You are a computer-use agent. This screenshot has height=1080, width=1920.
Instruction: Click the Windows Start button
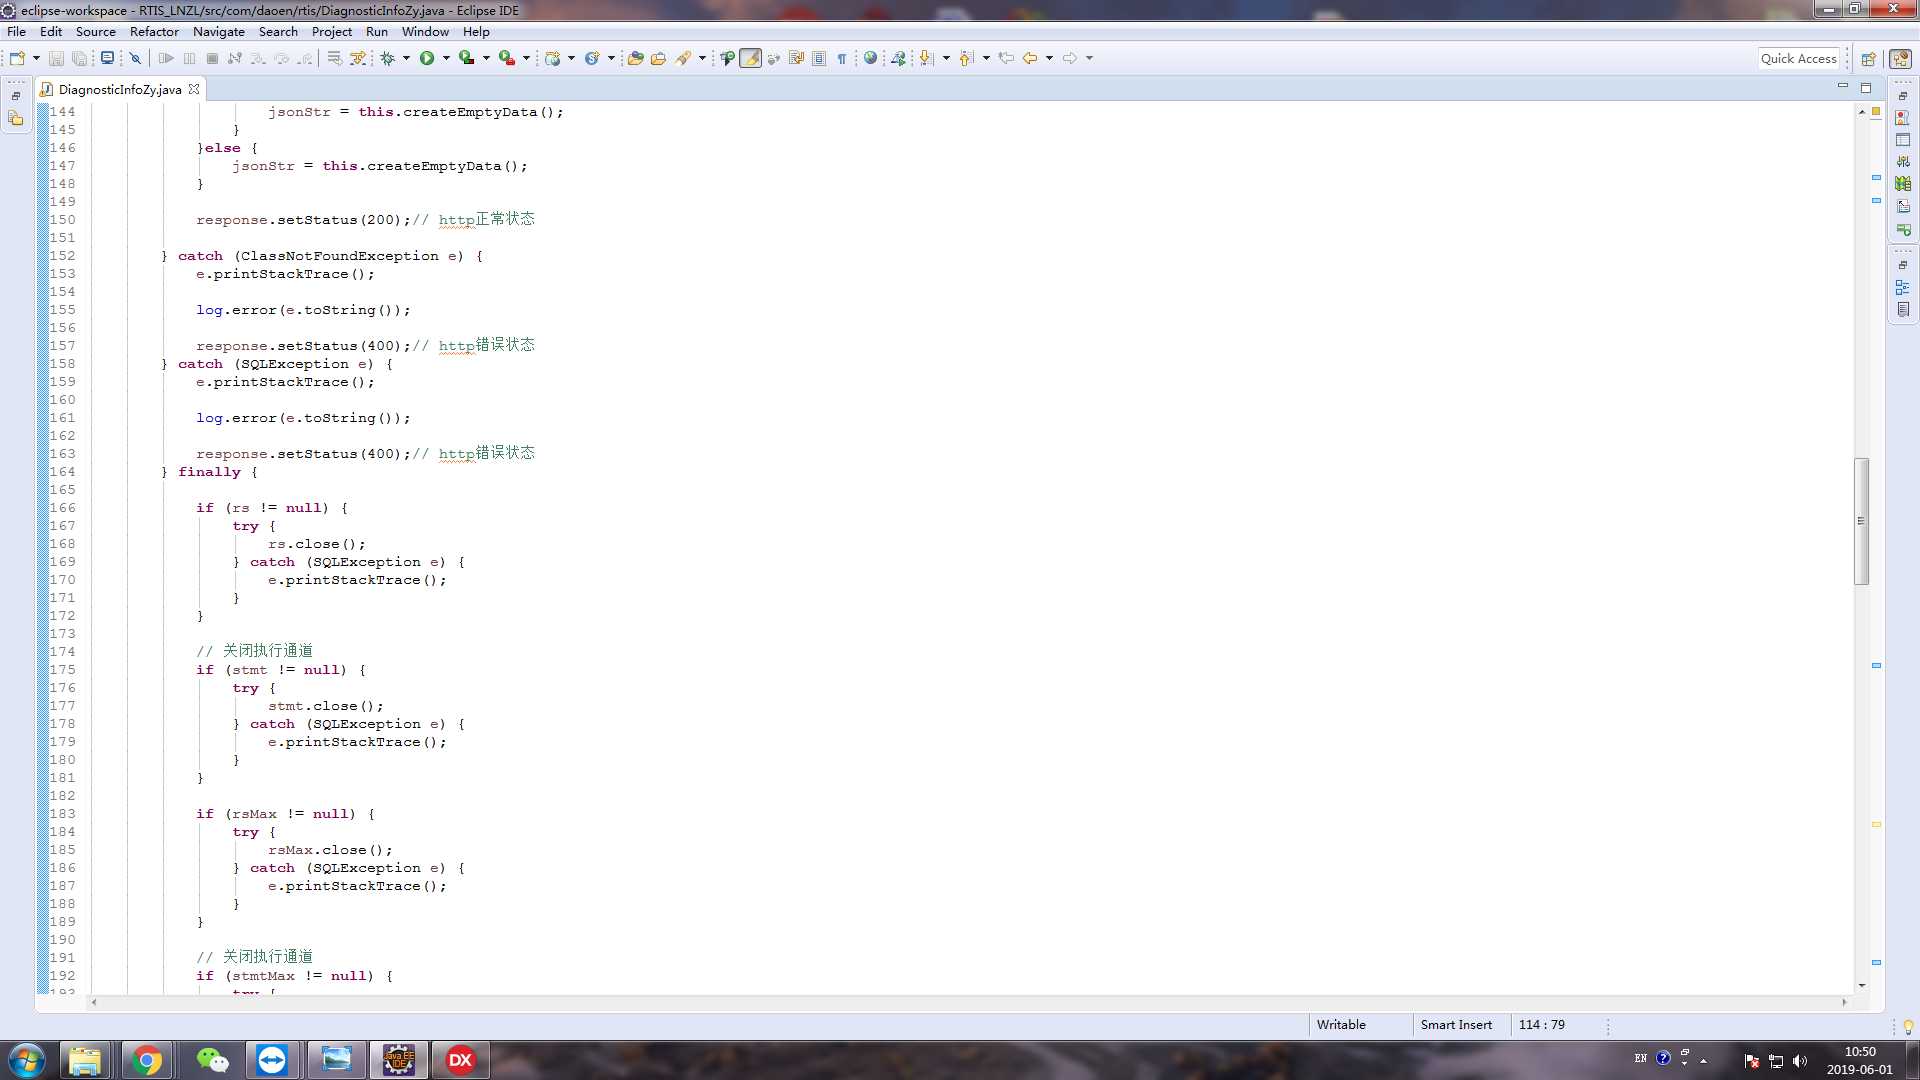[x=26, y=1060]
